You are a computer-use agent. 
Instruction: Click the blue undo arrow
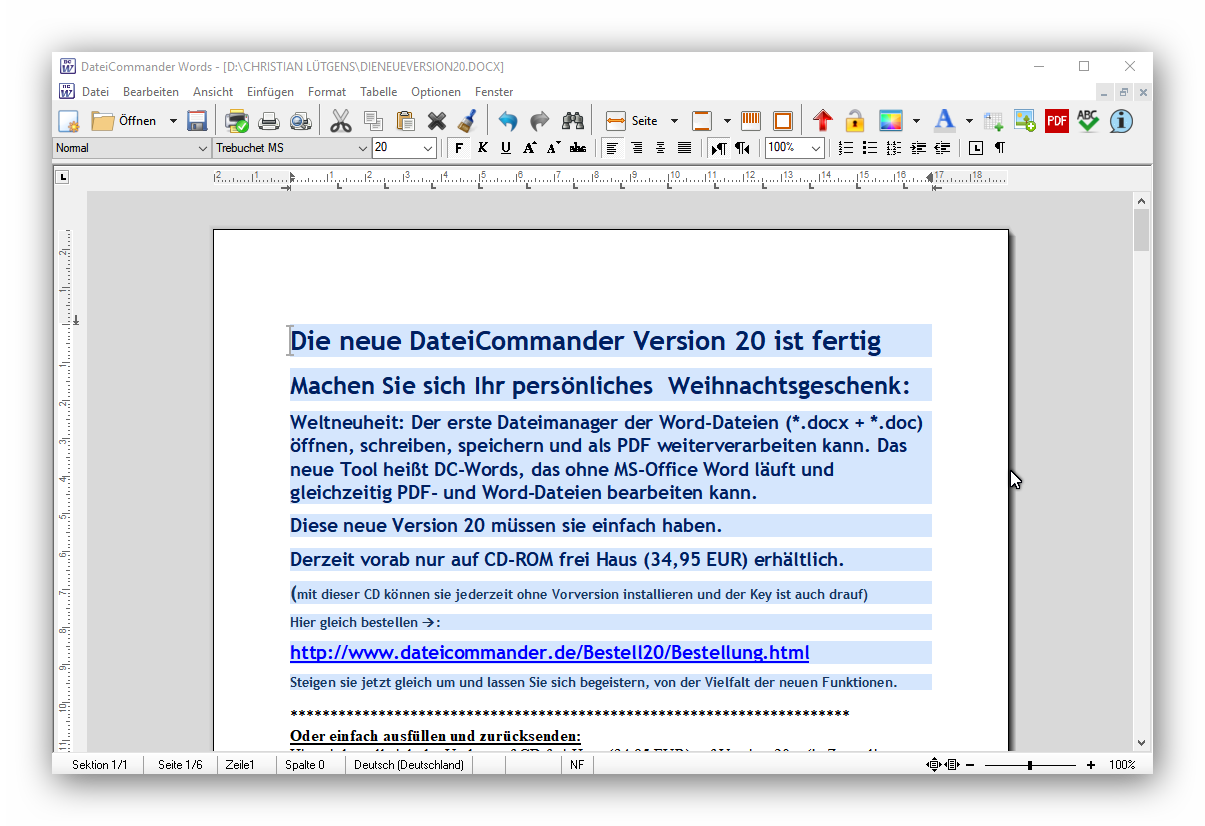508,121
